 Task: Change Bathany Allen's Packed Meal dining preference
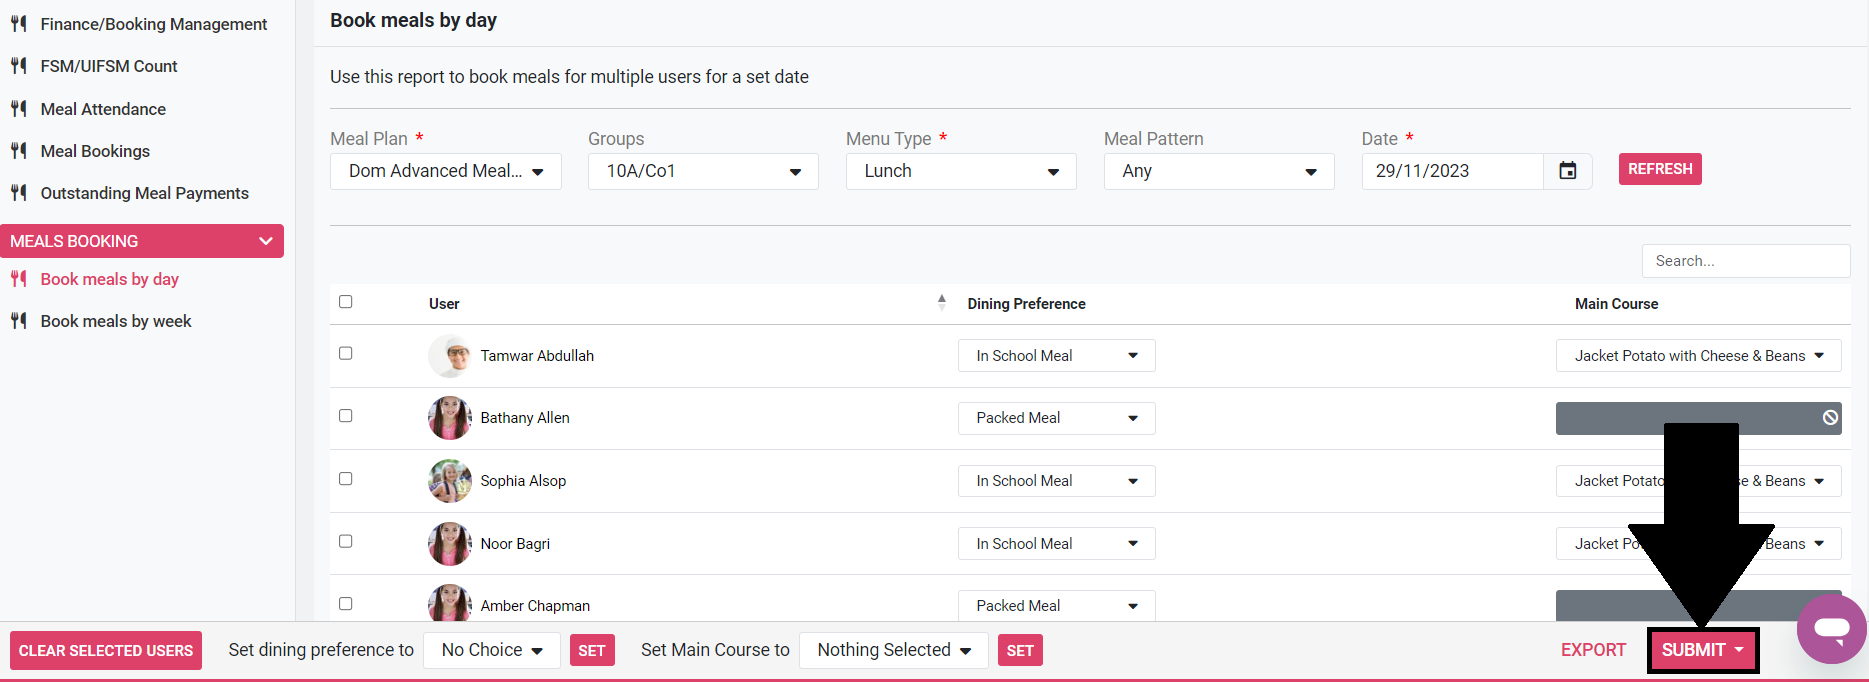coord(1056,418)
